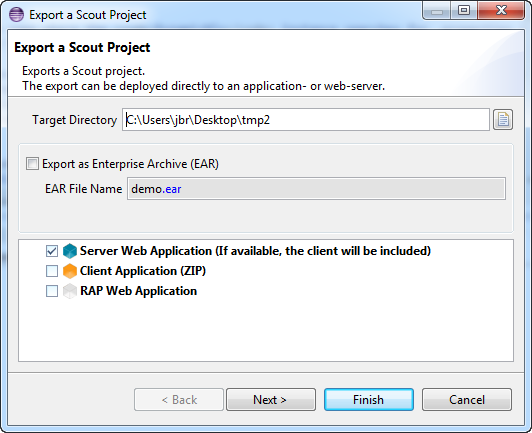Click the orange Client Application icon
The height and width of the screenshot is (433, 532).
[70, 271]
